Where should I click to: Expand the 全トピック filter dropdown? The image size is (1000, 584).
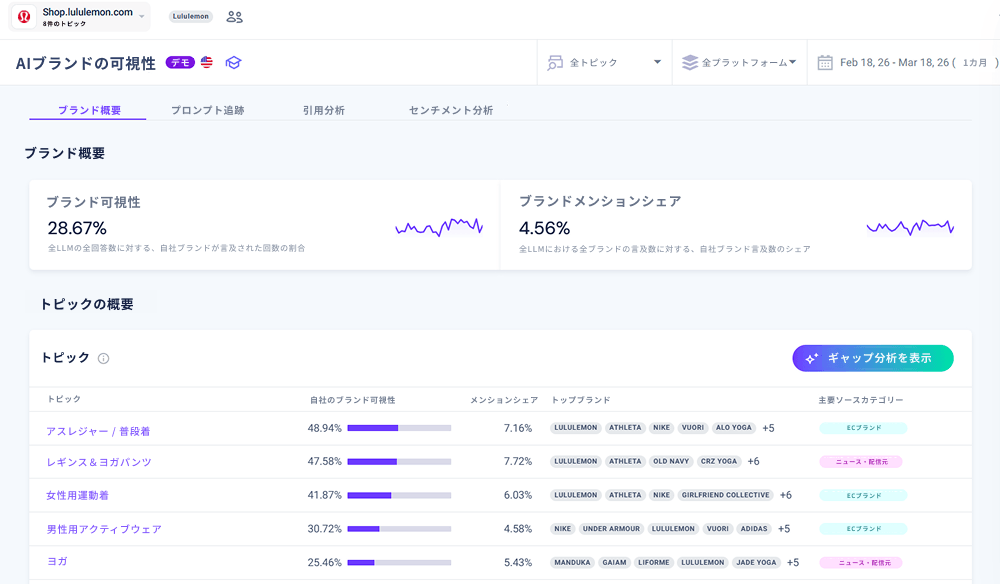(x=605, y=62)
